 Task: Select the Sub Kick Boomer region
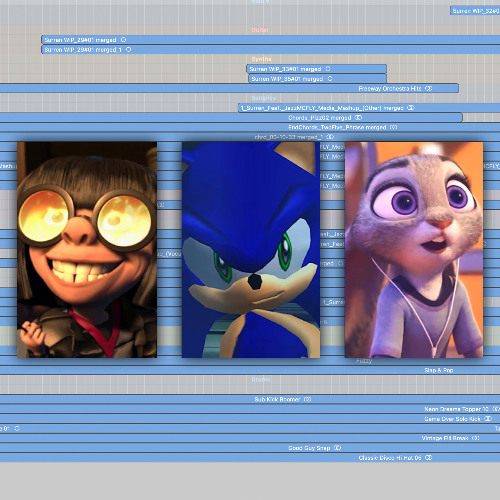(250, 399)
